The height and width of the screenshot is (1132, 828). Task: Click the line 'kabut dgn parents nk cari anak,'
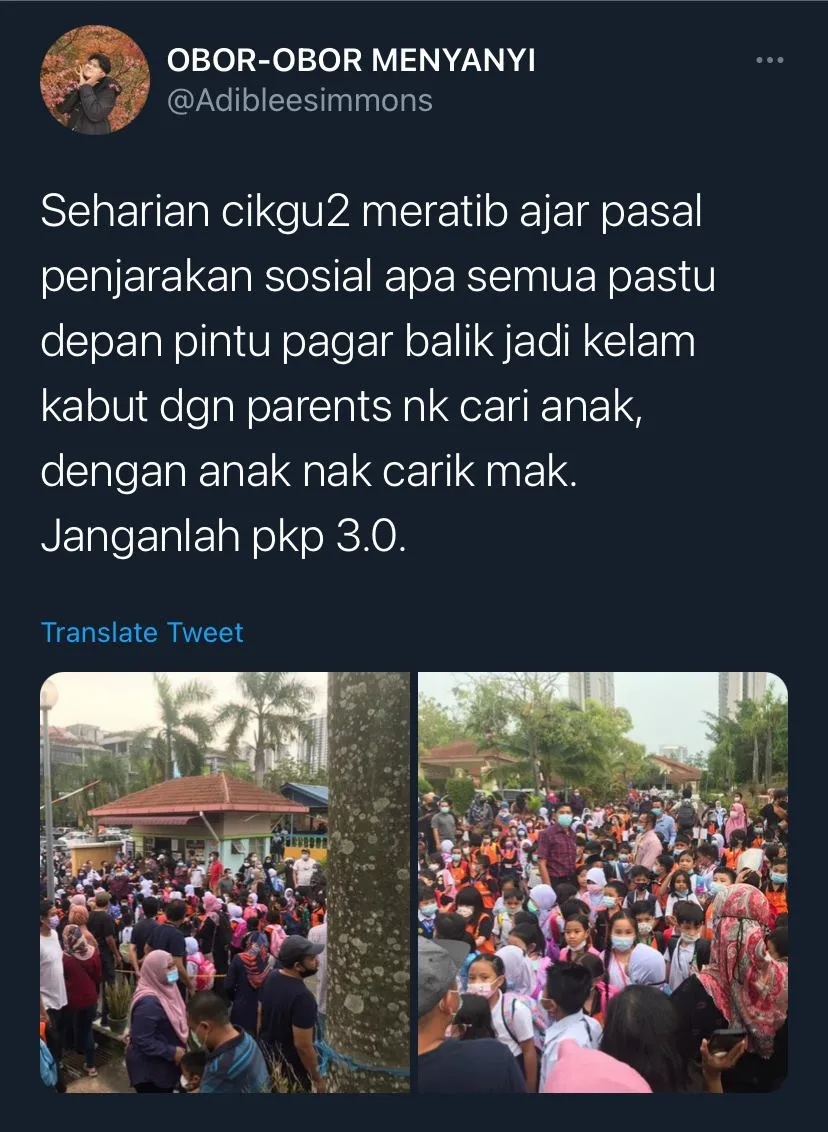[x=341, y=407]
